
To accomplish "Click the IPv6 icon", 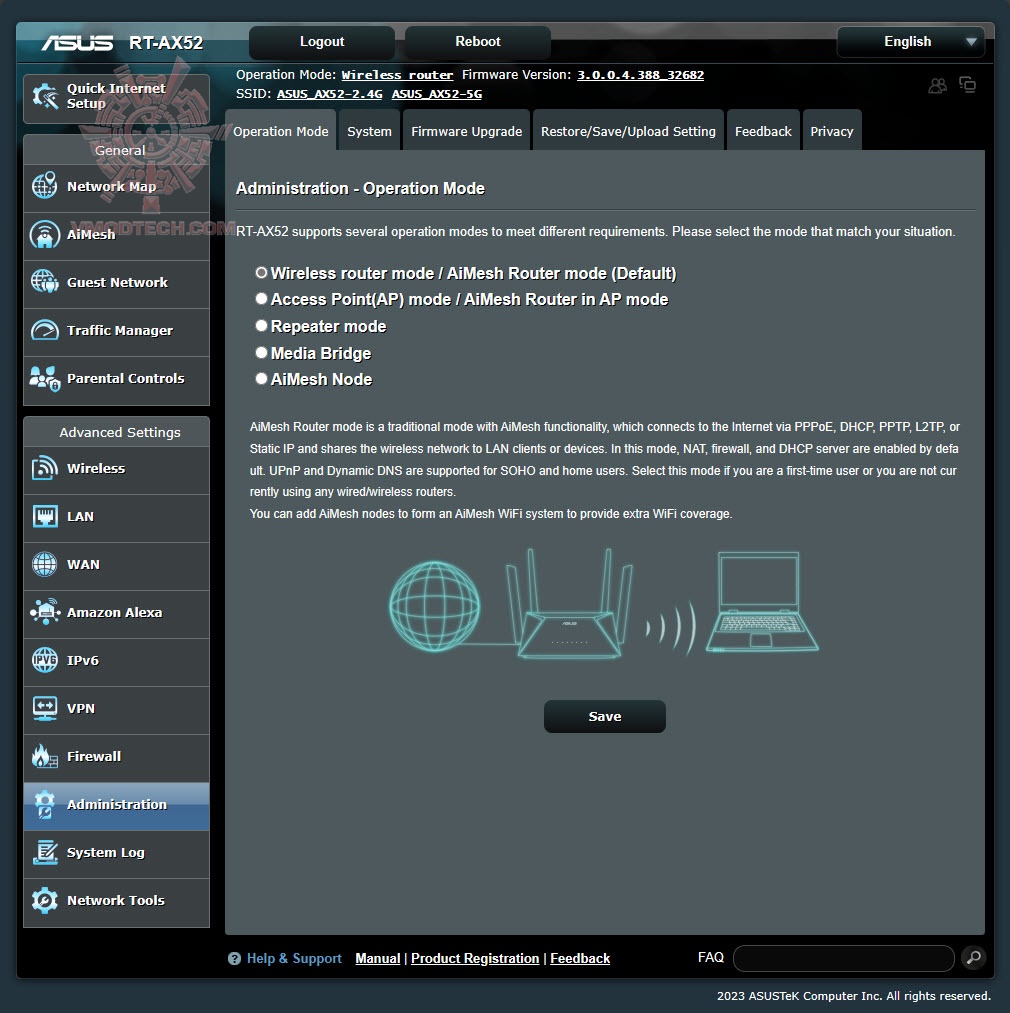I will tap(45, 660).
